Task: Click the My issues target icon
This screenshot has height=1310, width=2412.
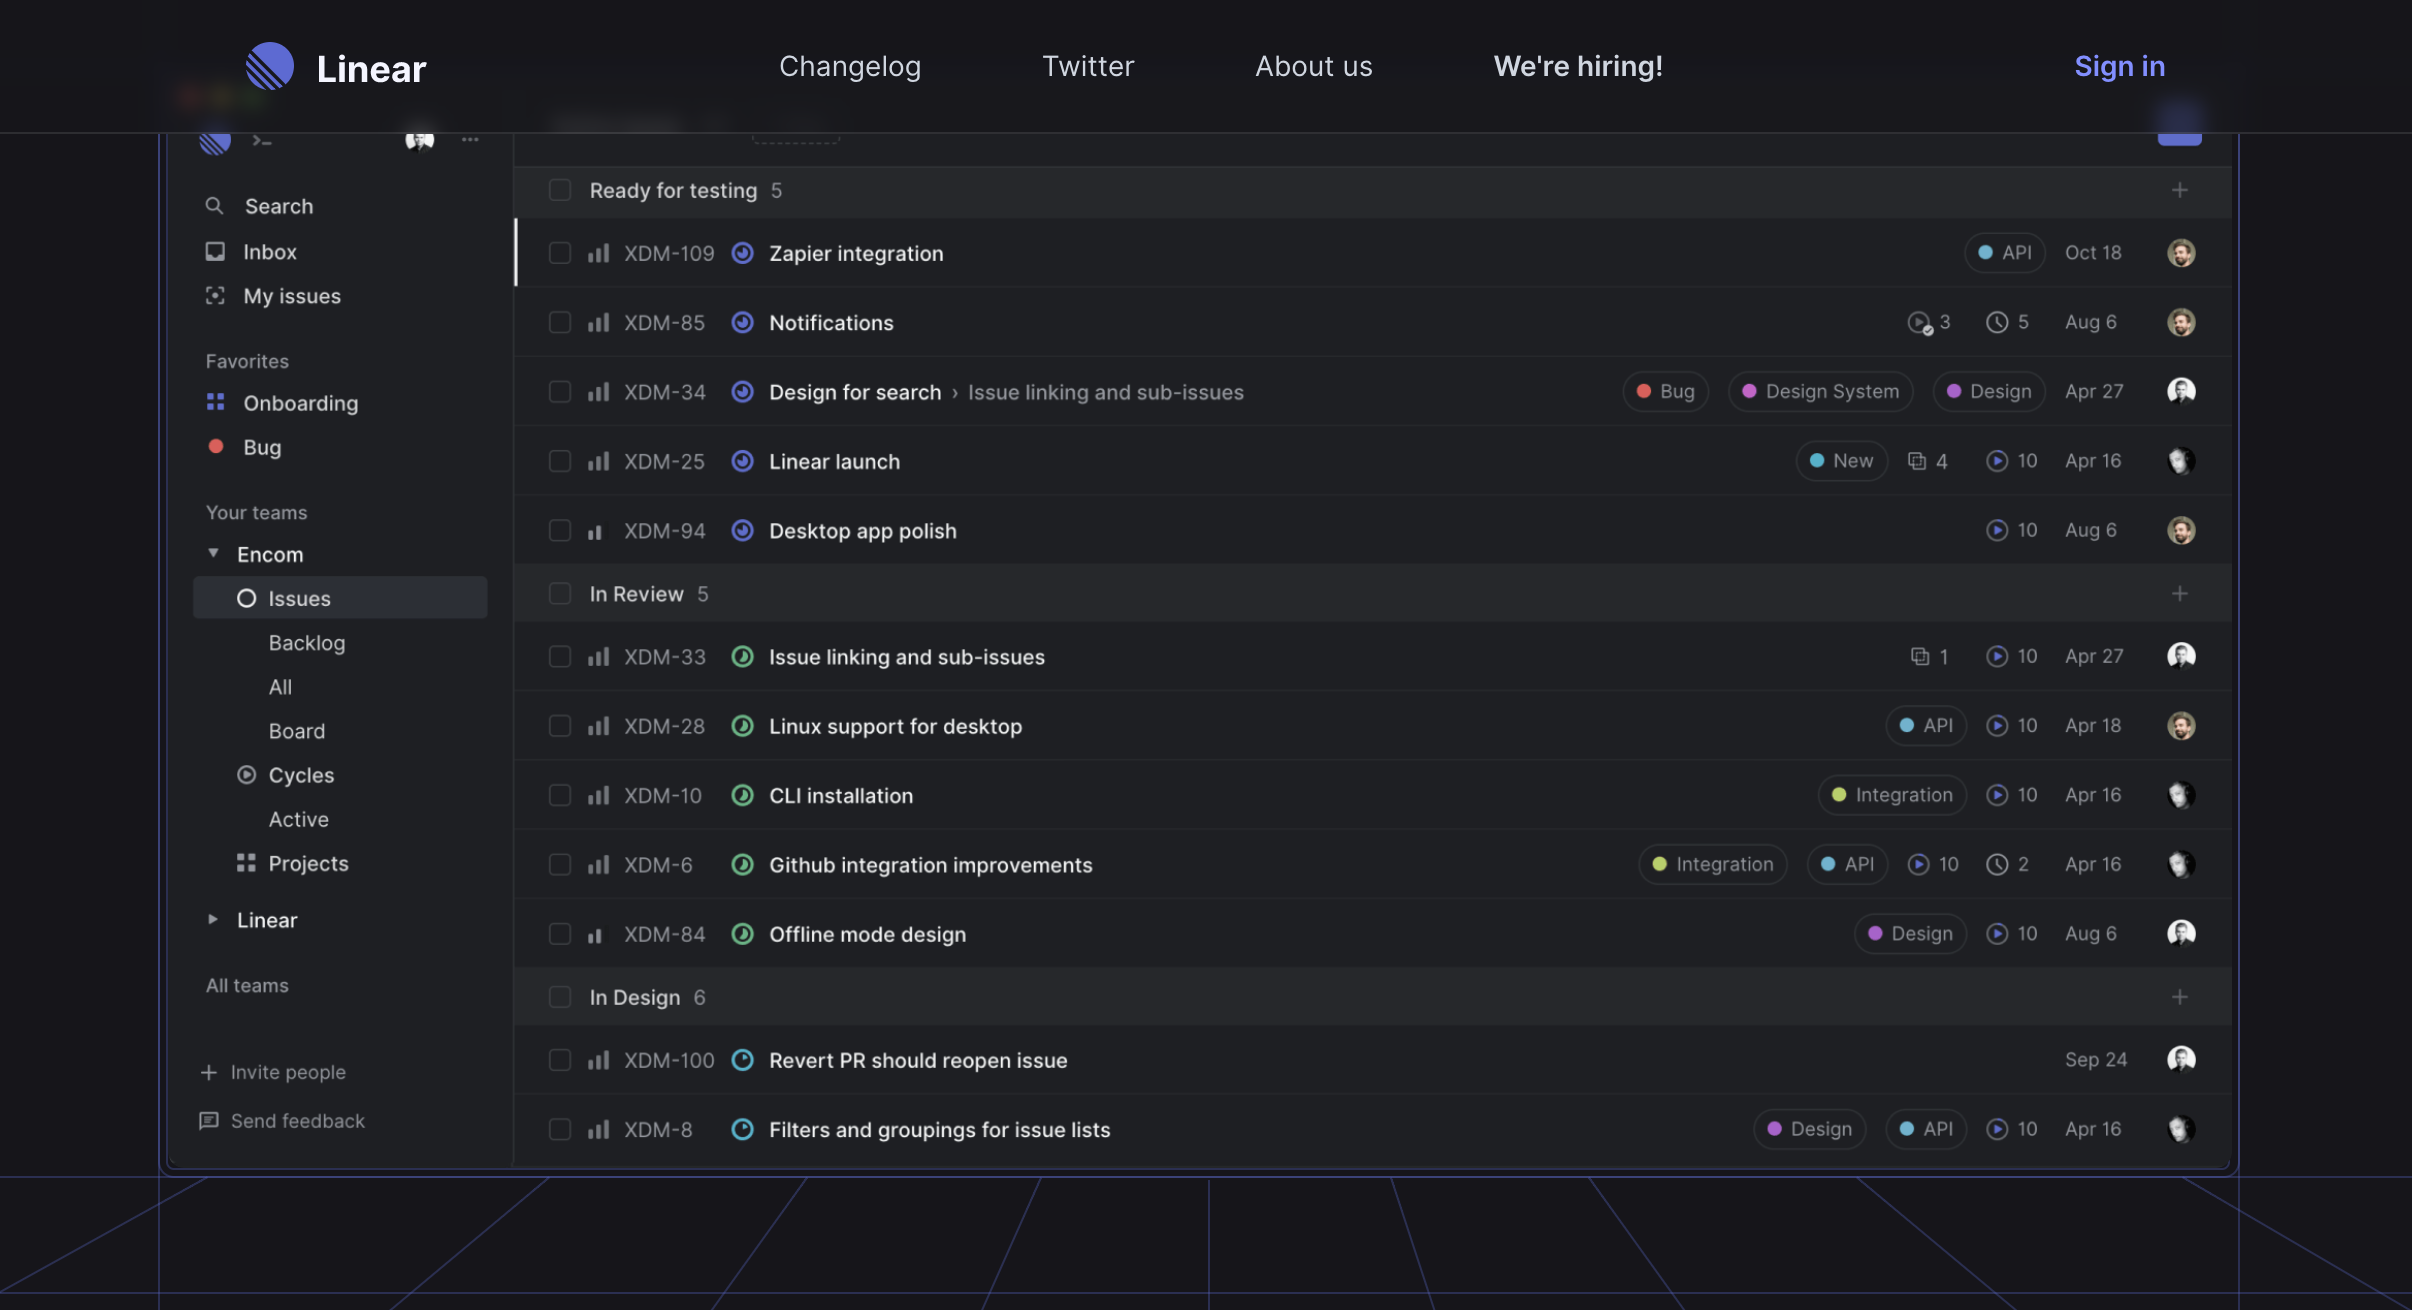Action: click(x=215, y=296)
